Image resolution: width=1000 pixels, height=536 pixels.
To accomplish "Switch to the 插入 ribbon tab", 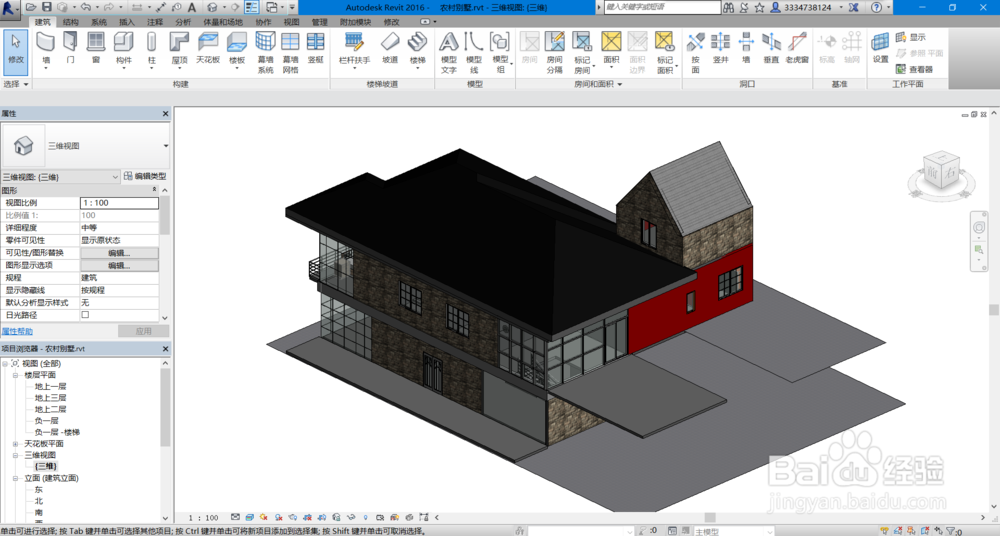I will point(127,22).
